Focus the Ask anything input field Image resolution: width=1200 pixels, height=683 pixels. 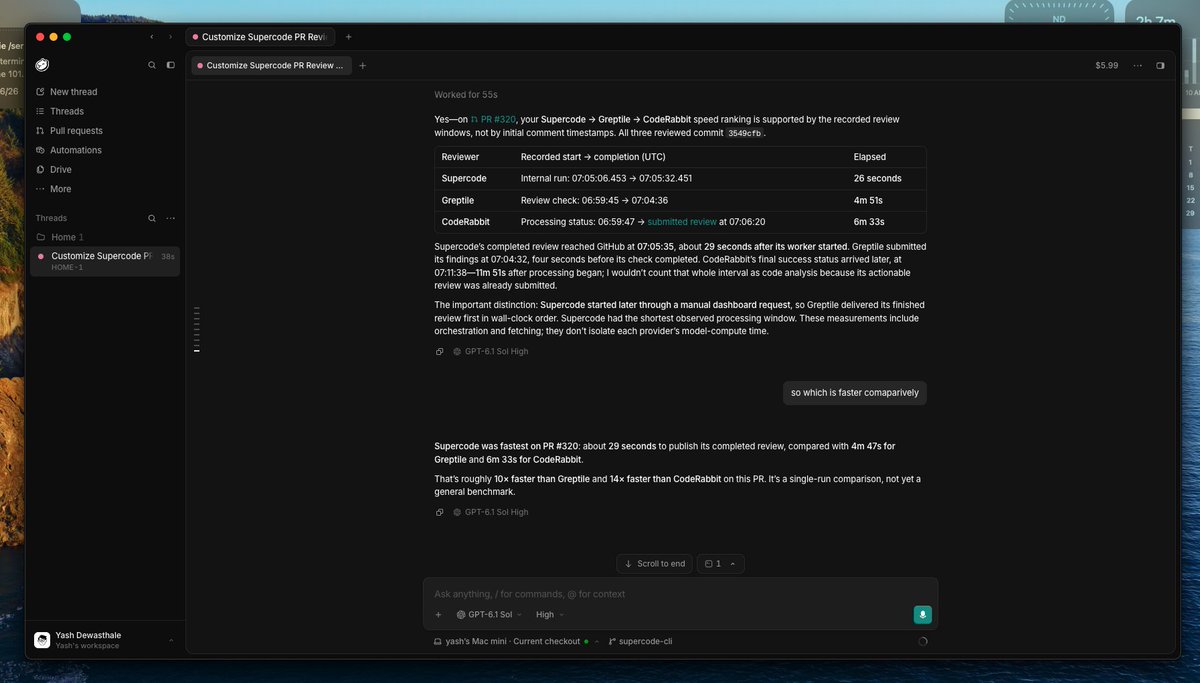point(680,594)
